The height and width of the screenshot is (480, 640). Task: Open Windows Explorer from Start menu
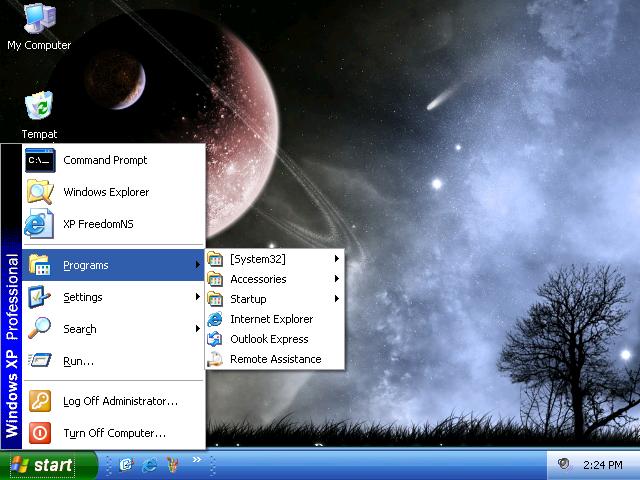[x=105, y=192]
